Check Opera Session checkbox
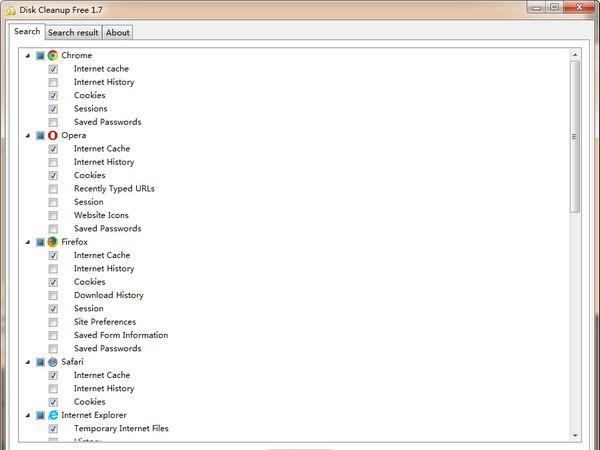 [53, 202]
